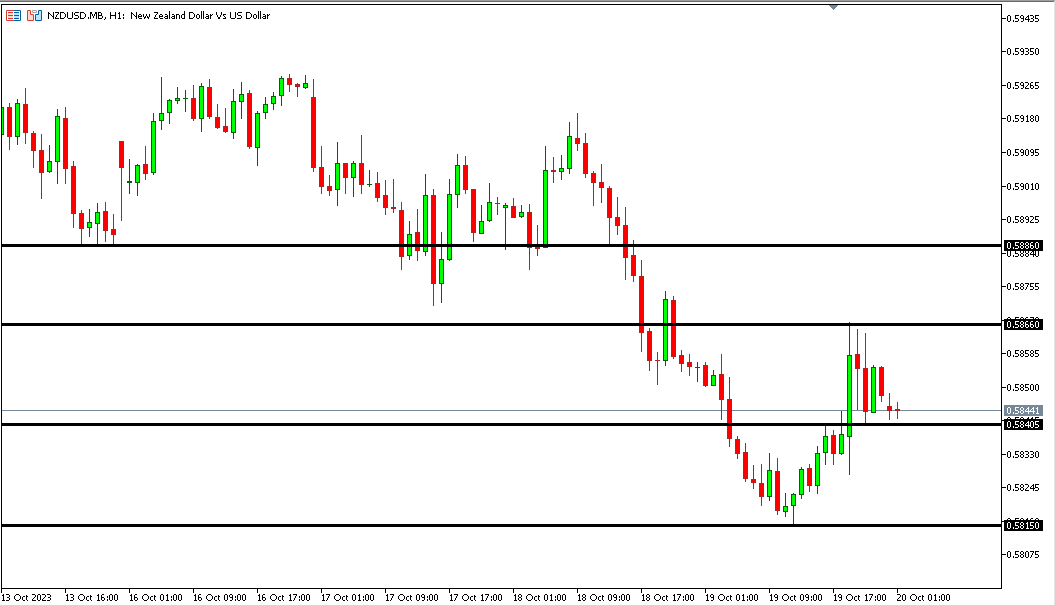1055x605 pixels.
Task: Select the horizontal line price label 0.58150
Action: coord(1023,526)
